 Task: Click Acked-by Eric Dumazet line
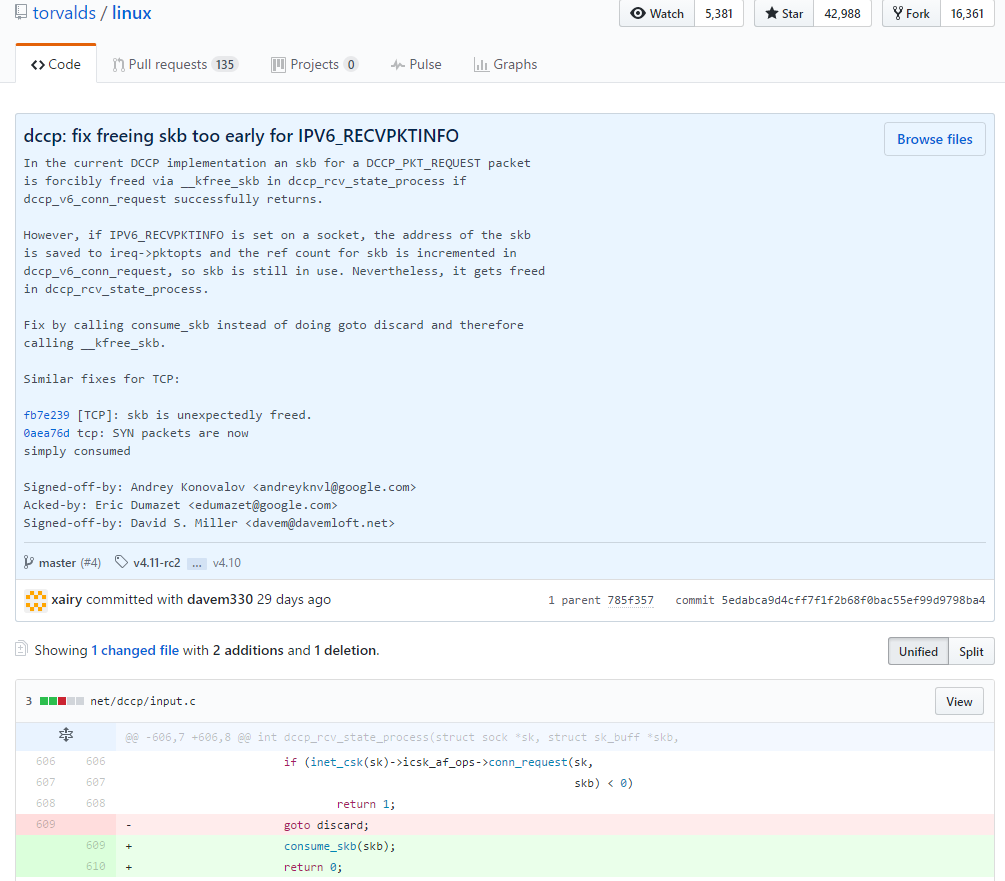181,505
